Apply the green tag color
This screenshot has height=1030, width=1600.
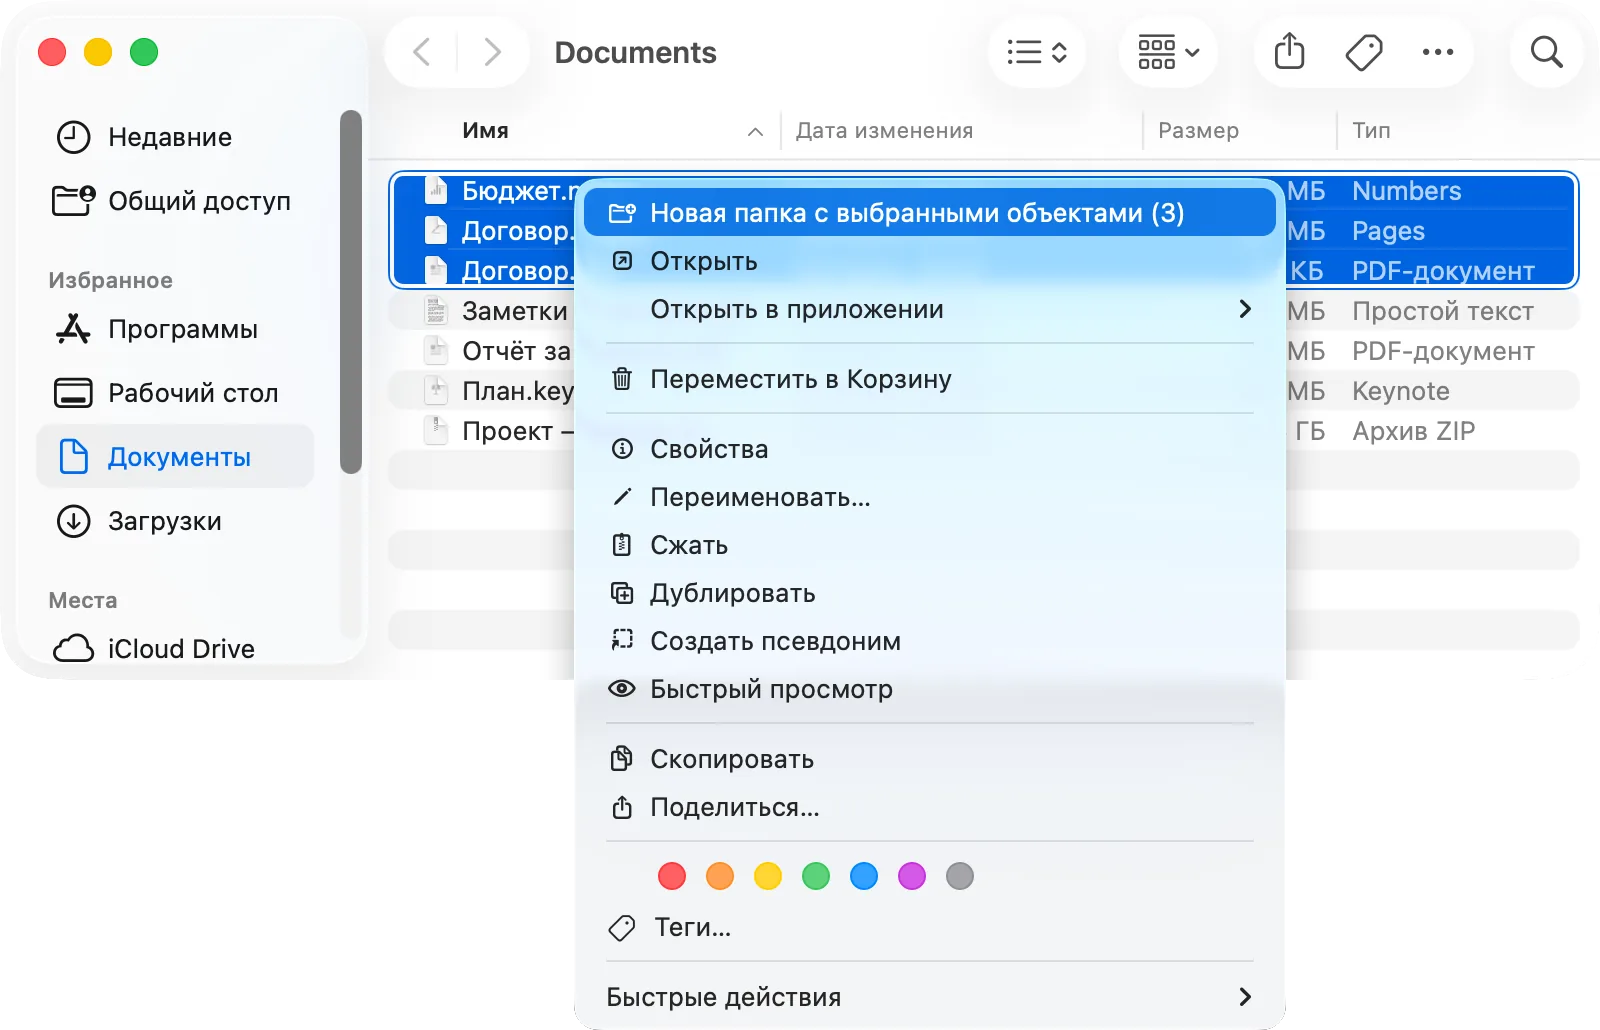tap(816, 876)
